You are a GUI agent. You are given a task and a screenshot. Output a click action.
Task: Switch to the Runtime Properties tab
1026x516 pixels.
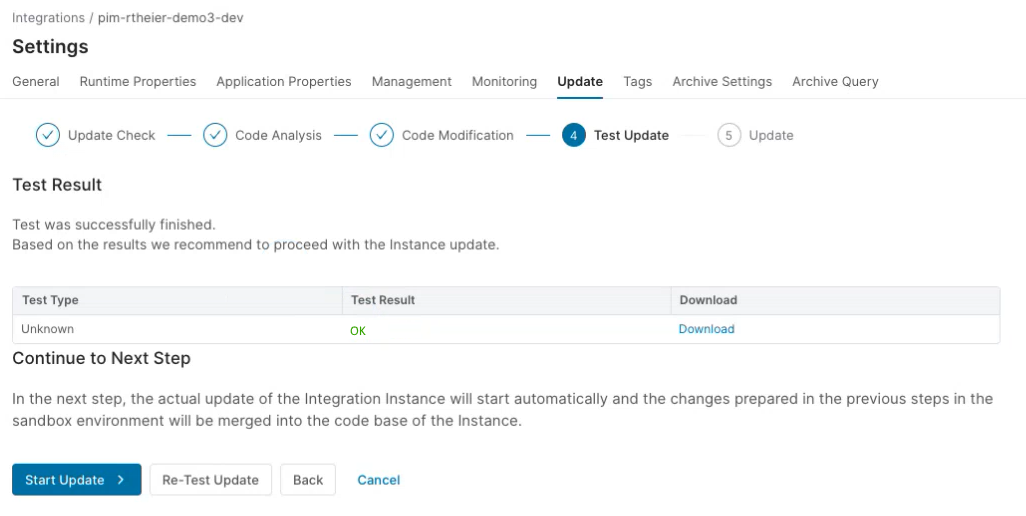click(x=138, y=82)
